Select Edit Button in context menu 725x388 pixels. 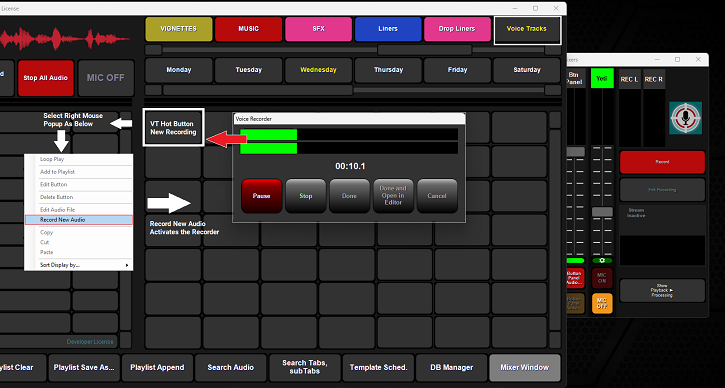[x=79, y=184]
